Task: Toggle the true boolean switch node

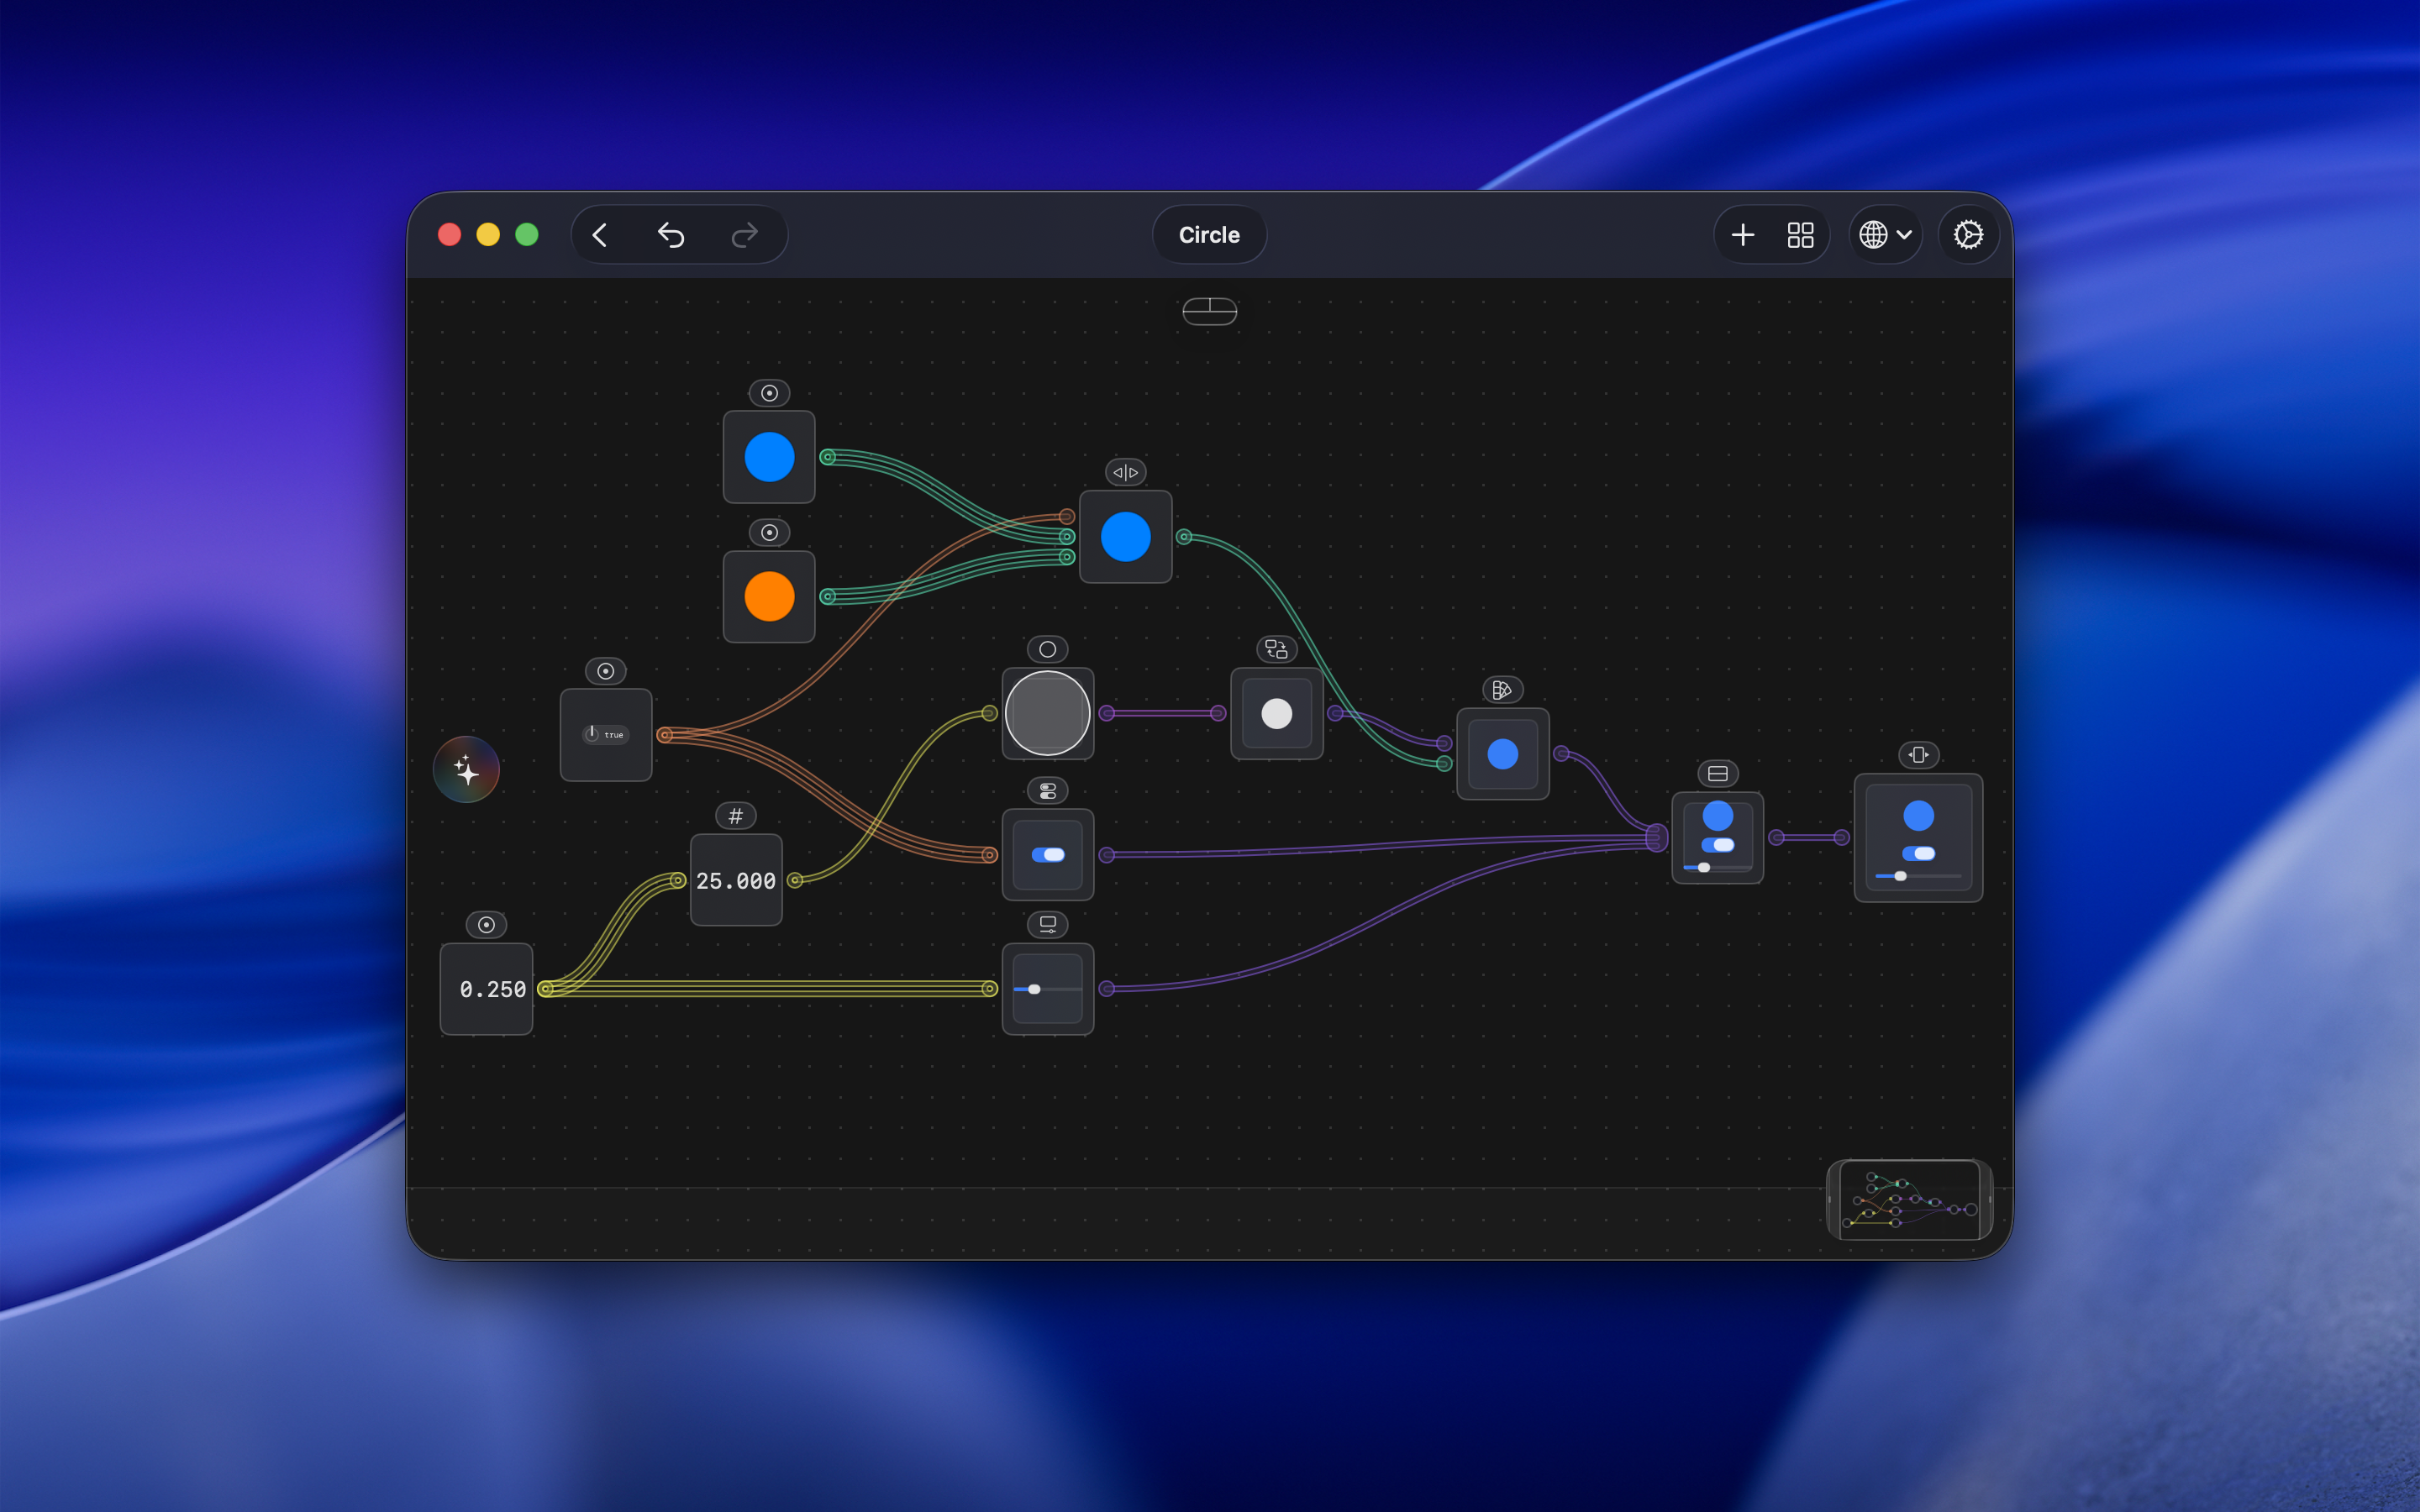Action: pos(605,734)
